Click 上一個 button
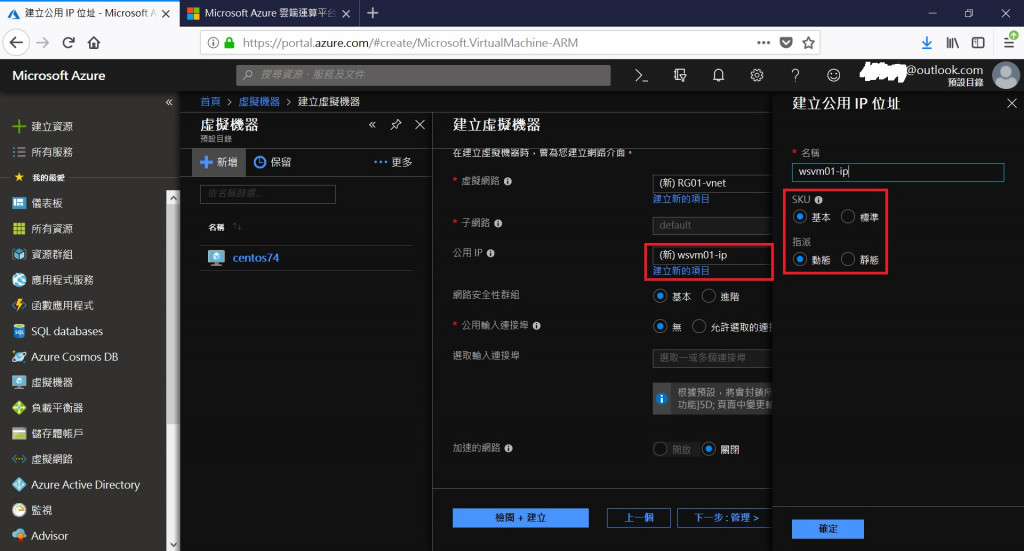This screenshot has width=1024, height=551. 639,518
